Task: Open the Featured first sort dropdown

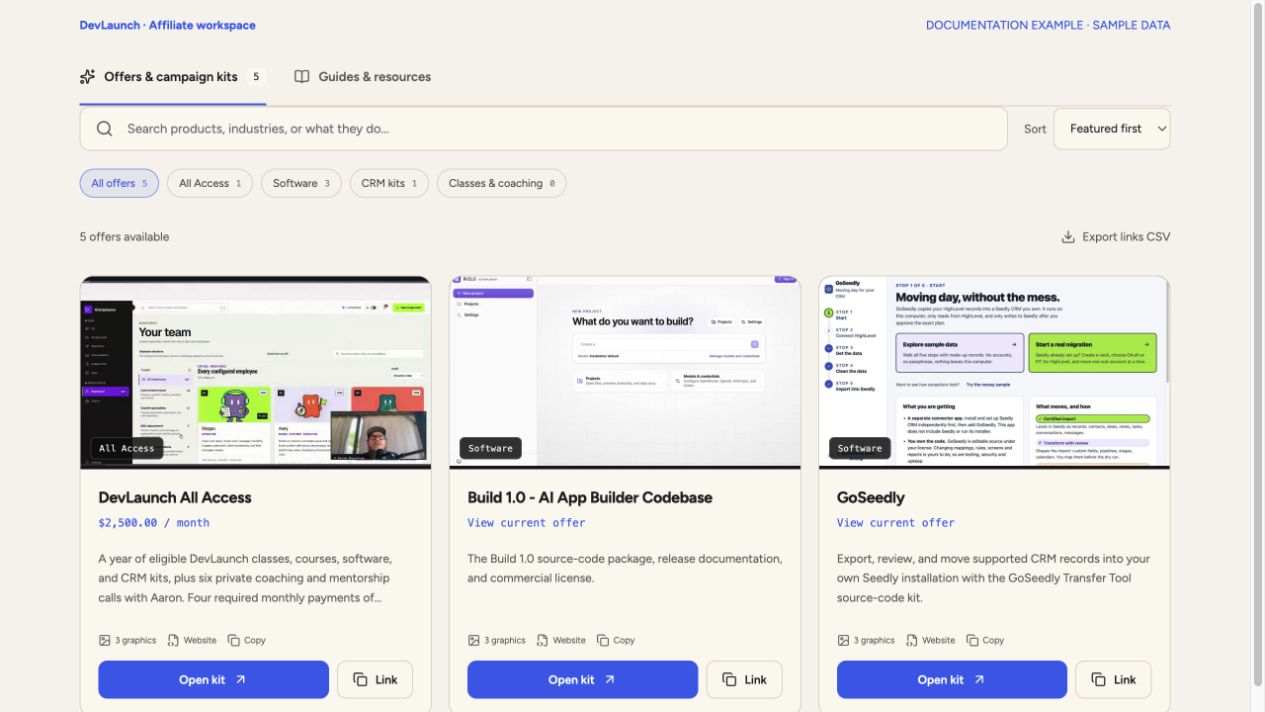Action: point(1112,129)
